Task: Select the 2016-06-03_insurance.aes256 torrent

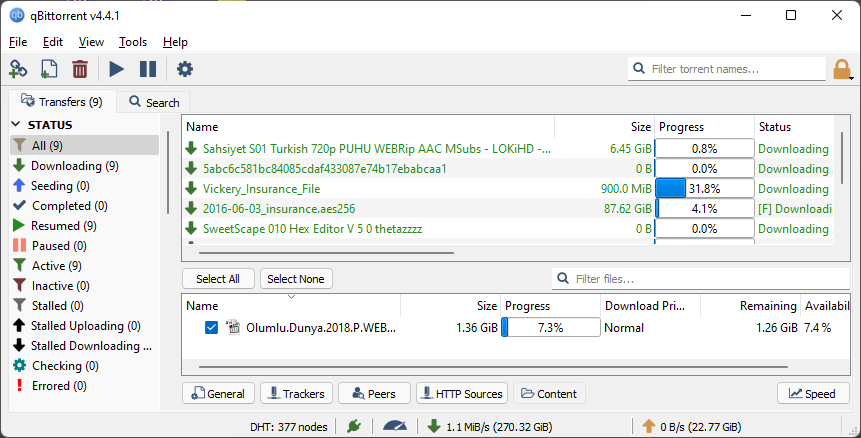Action: coord(507,209)
